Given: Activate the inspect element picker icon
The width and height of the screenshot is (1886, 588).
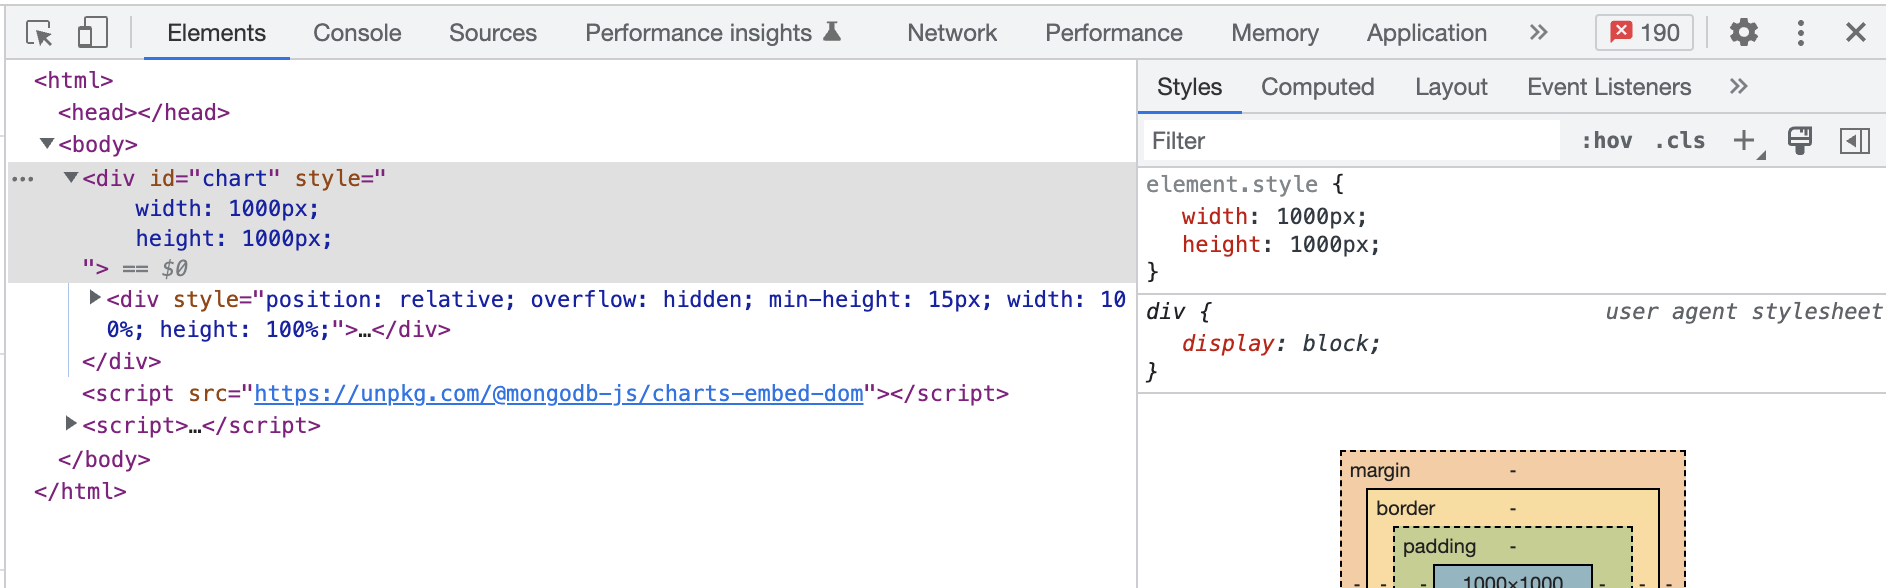Looking at the screenshot, I should point(39,33).
